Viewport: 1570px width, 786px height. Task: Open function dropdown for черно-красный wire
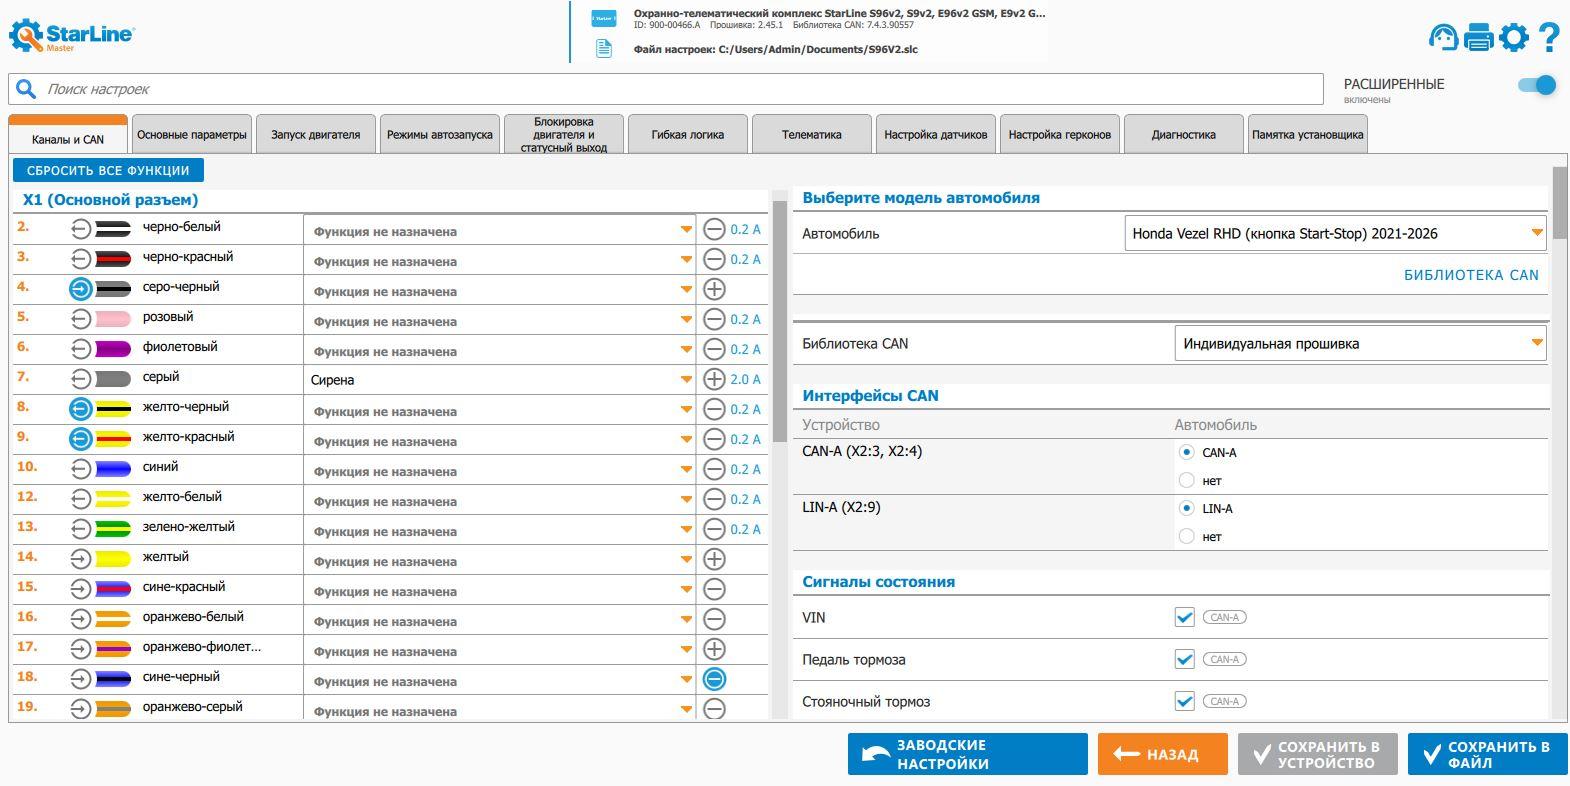point(500,260)
